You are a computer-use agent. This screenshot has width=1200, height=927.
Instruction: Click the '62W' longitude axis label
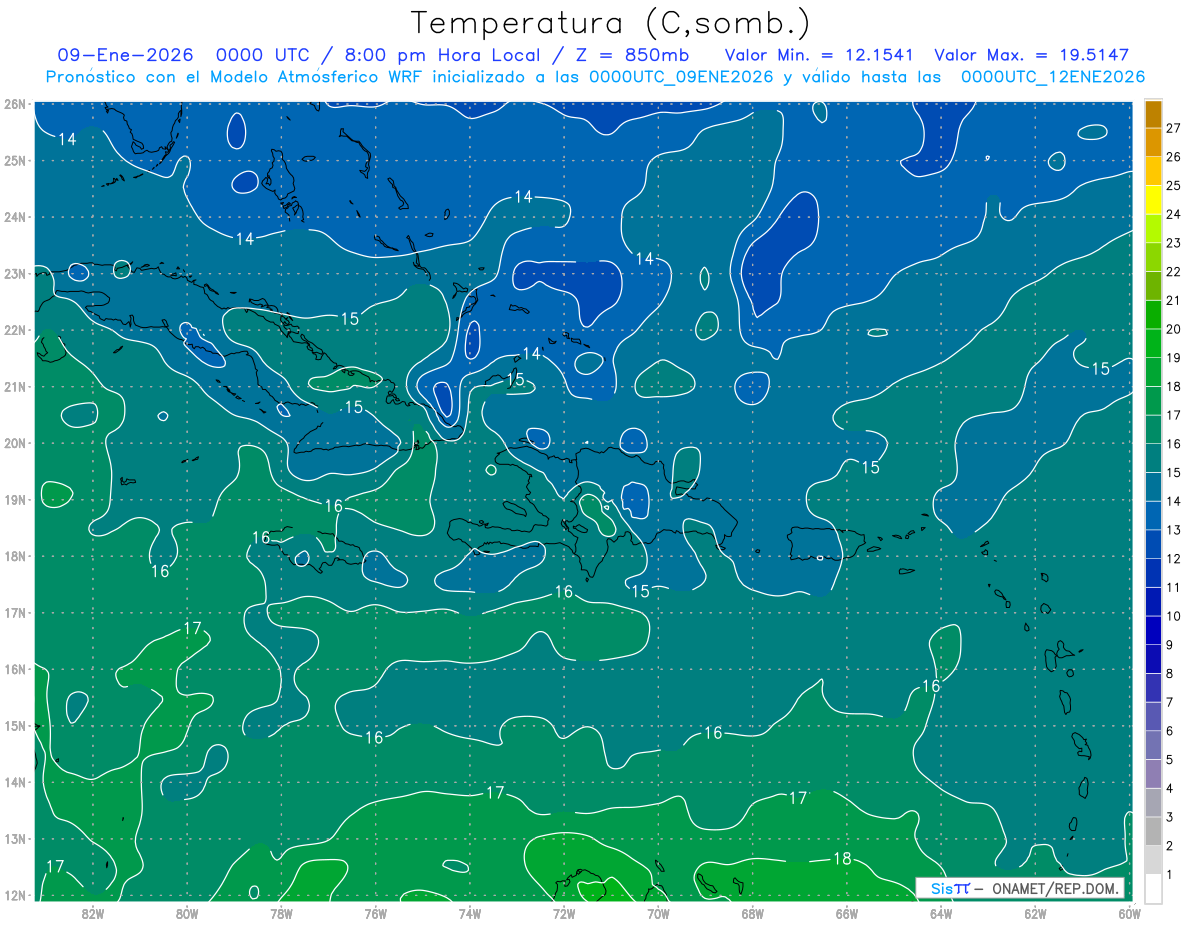click(1035, 913)
